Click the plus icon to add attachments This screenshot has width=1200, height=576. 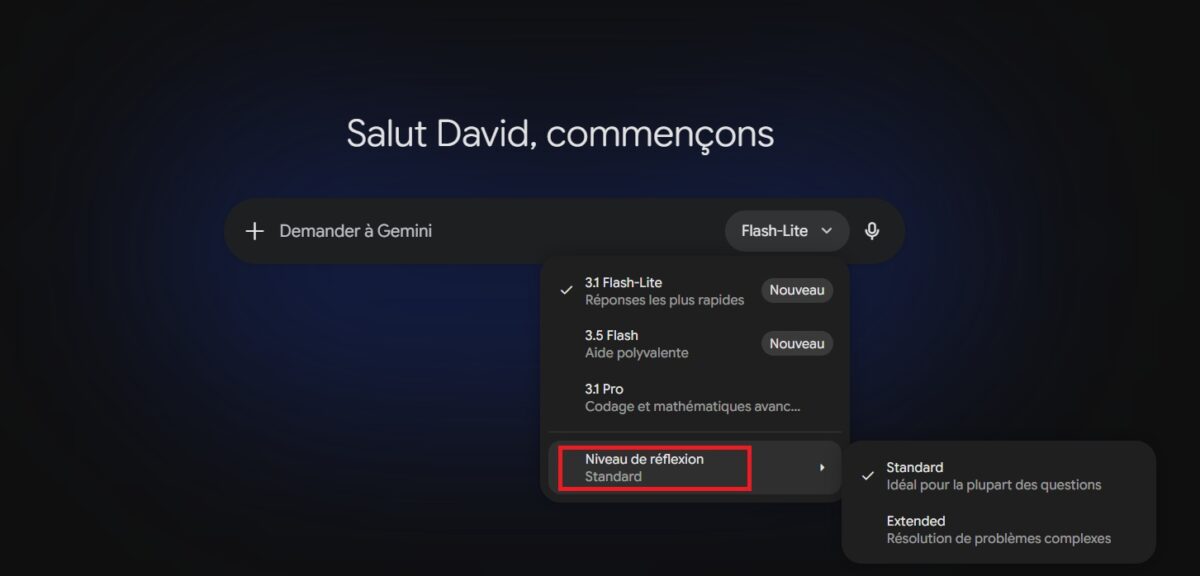pyautogui.click(x=255, y=231)
